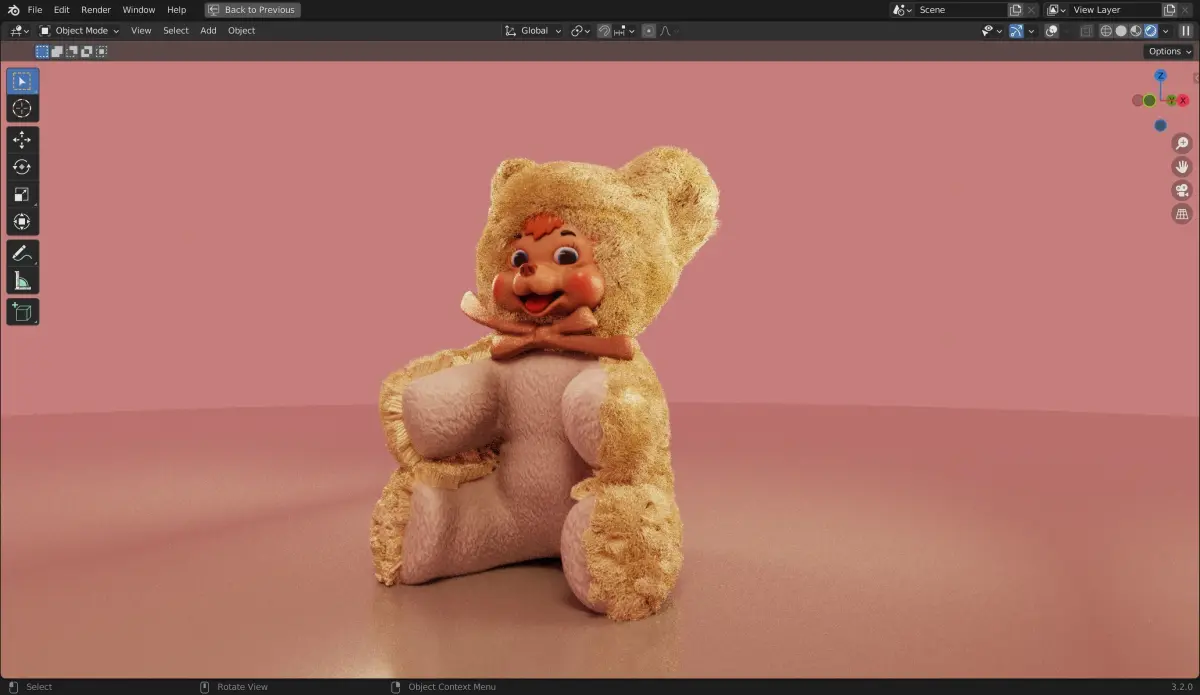The image size is (1200, 695).
Task: Open the Window menu
Action: coord(139,10)
